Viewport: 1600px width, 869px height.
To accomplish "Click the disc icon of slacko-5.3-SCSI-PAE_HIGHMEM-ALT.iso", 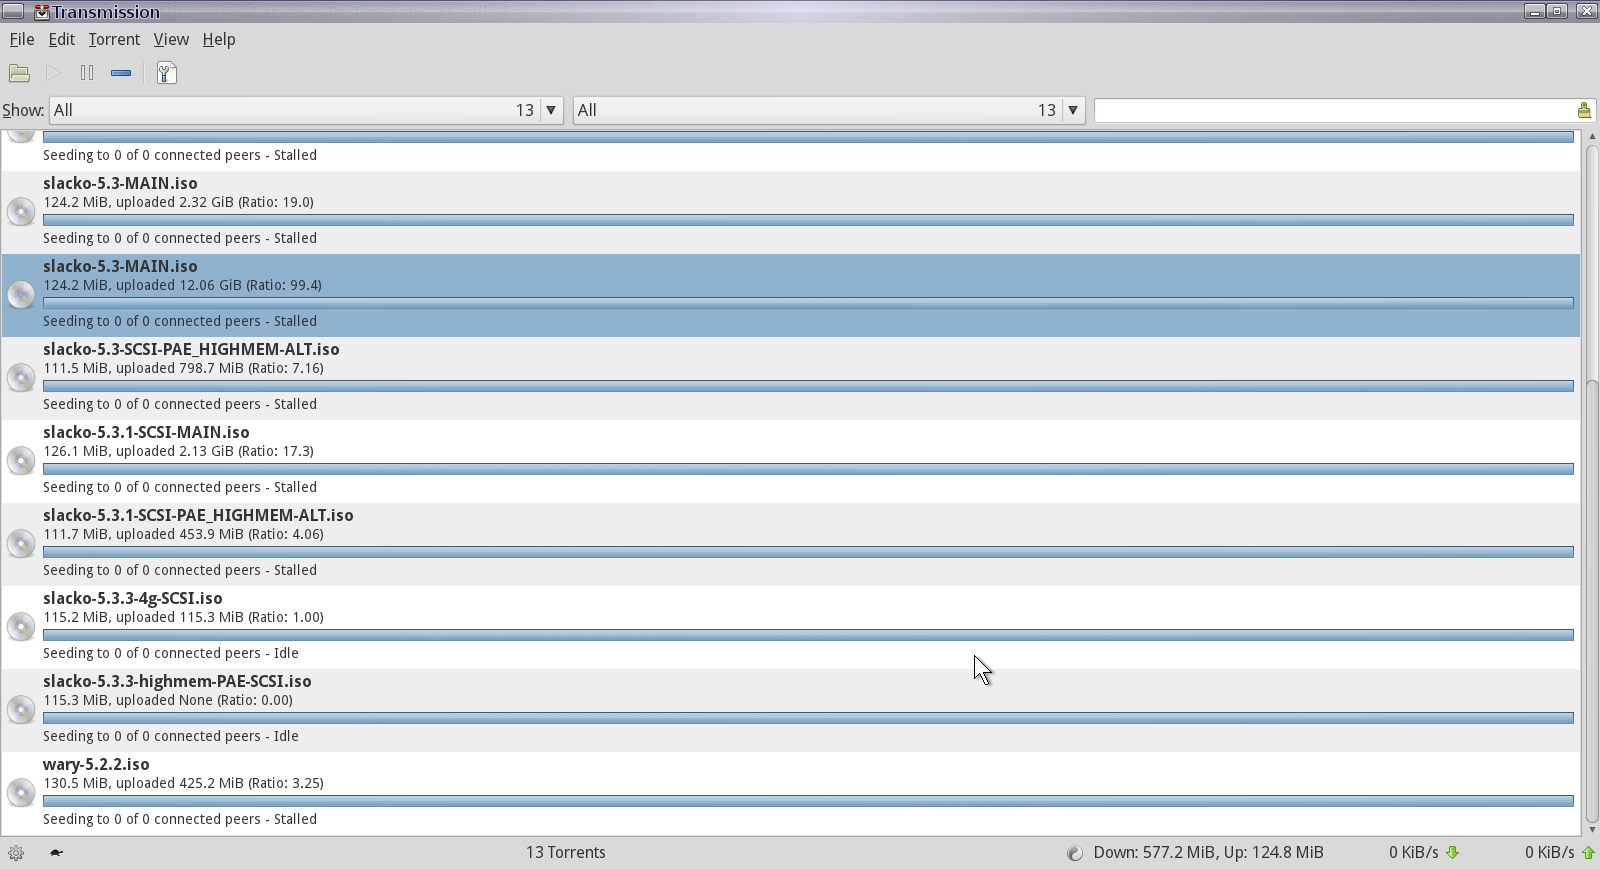I will (21, 377).
